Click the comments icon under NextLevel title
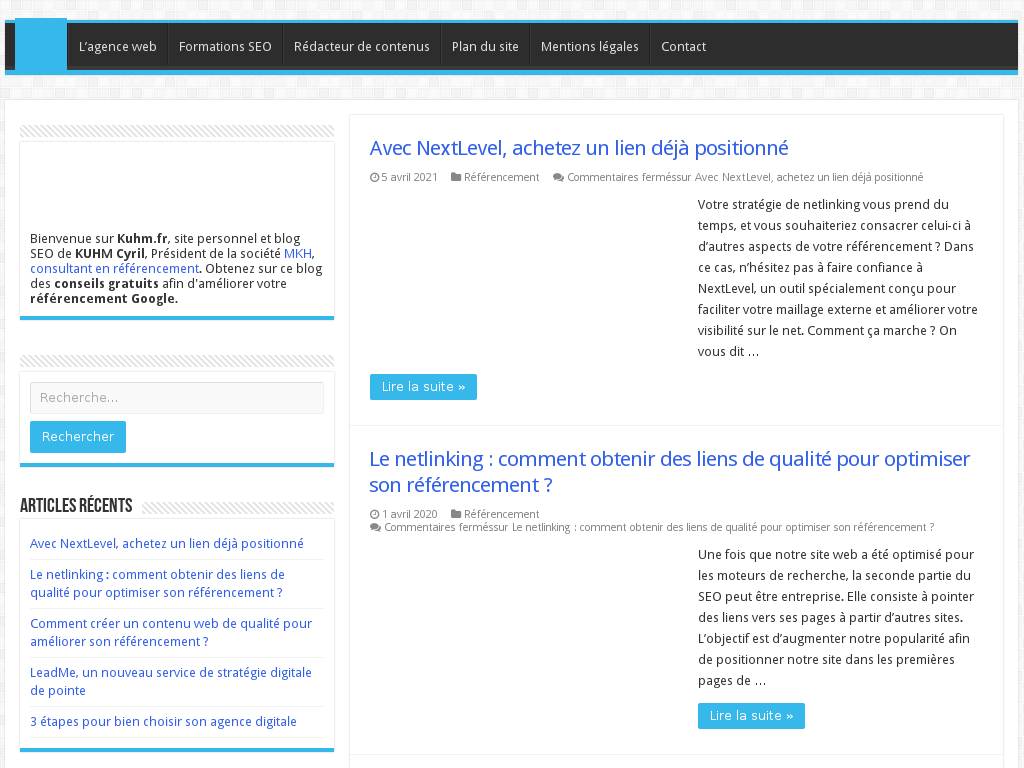The height and width of the screenshot is (768, 1024). (x=558, y=178)
